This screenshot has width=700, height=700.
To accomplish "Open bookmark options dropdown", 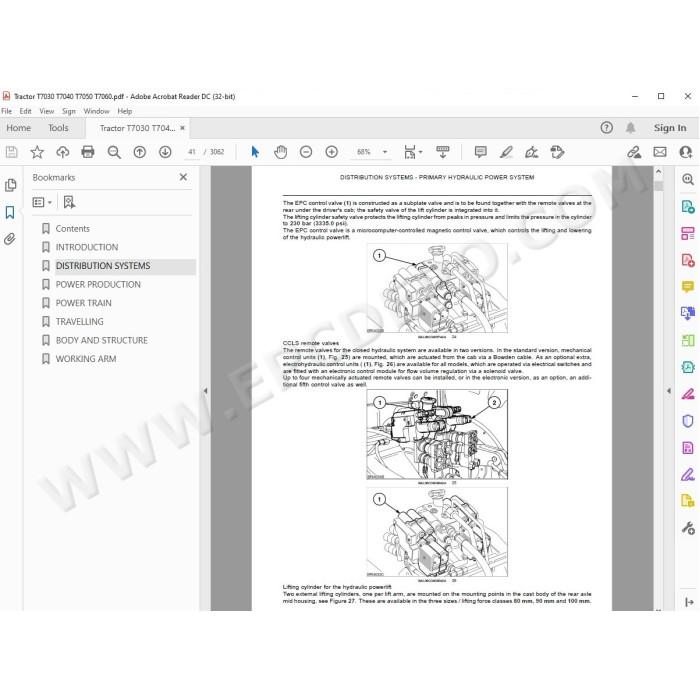I will pyautogui.click(x=42, y=203).
